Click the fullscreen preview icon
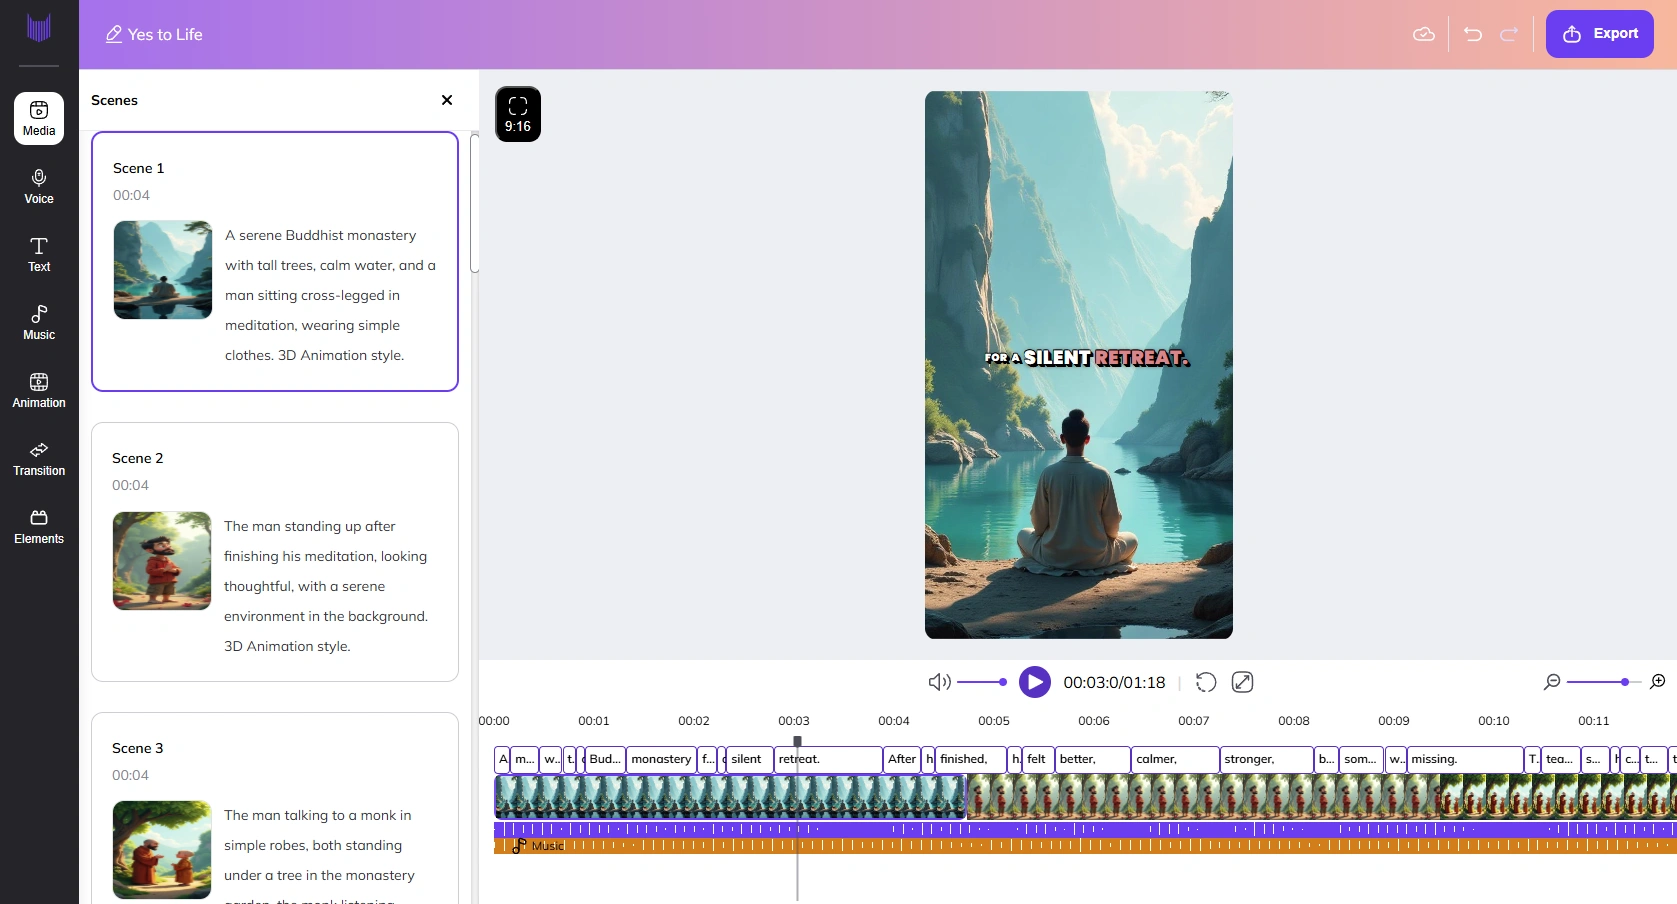1677x904 pixels. coord(1242,682)
